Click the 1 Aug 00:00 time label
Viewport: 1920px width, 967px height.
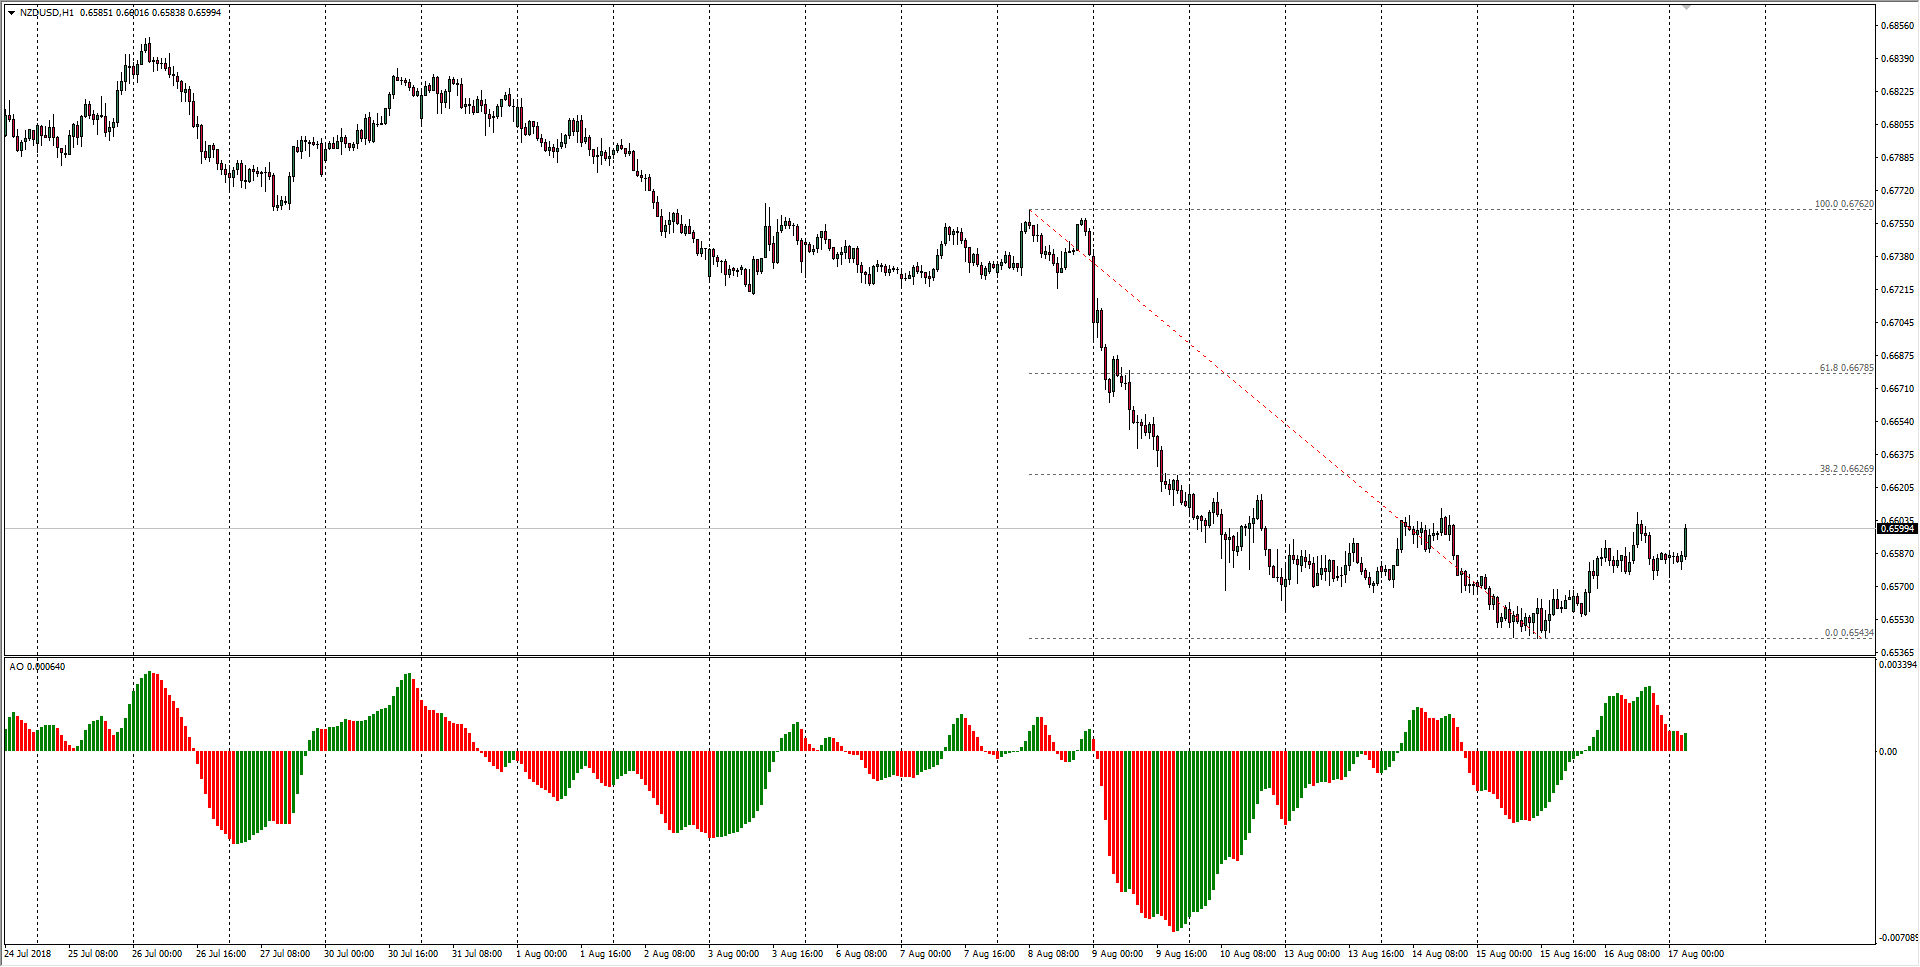click(x=542, y=954)
